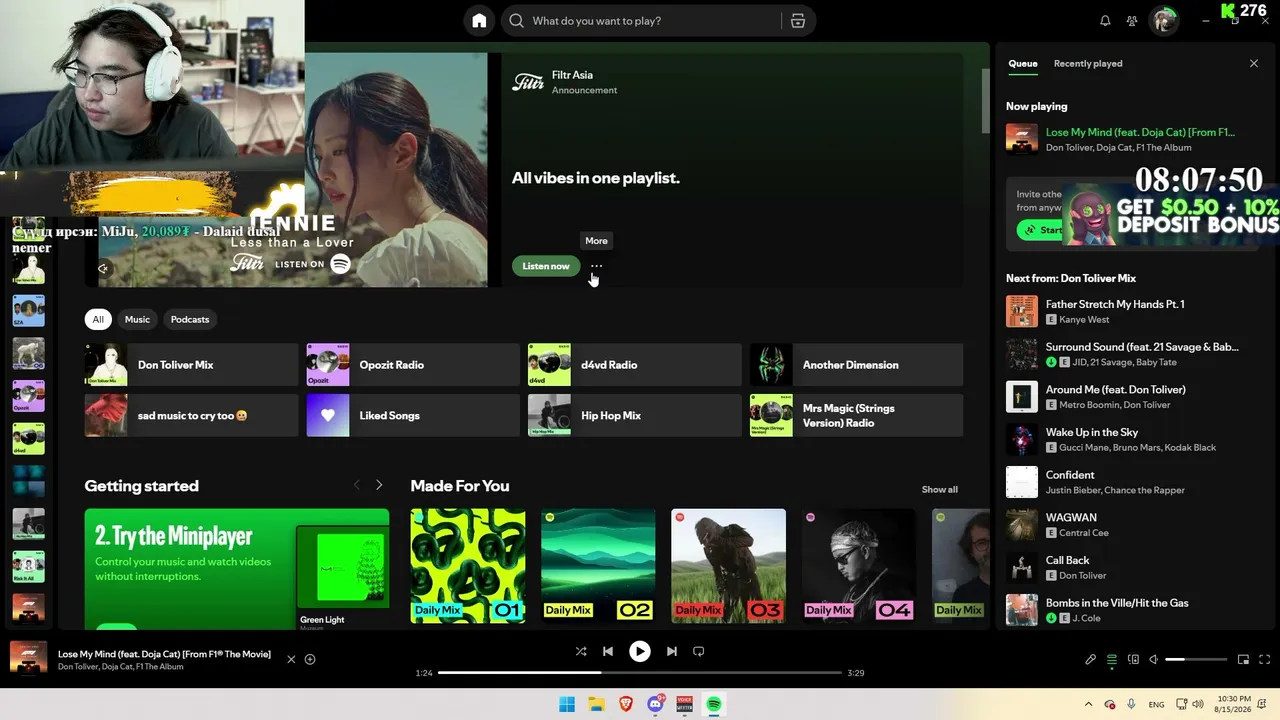Open Windows Start menu

tap(567, 704)
